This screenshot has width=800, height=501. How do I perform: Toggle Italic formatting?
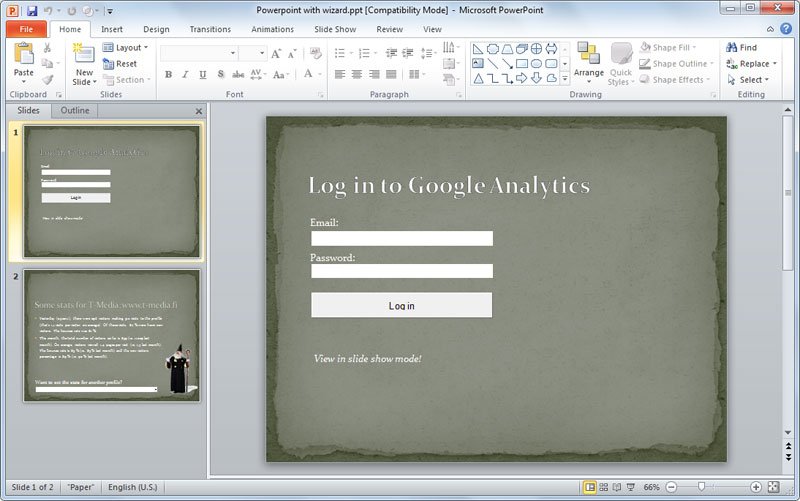pyautogui.click(x=185, y=74)
